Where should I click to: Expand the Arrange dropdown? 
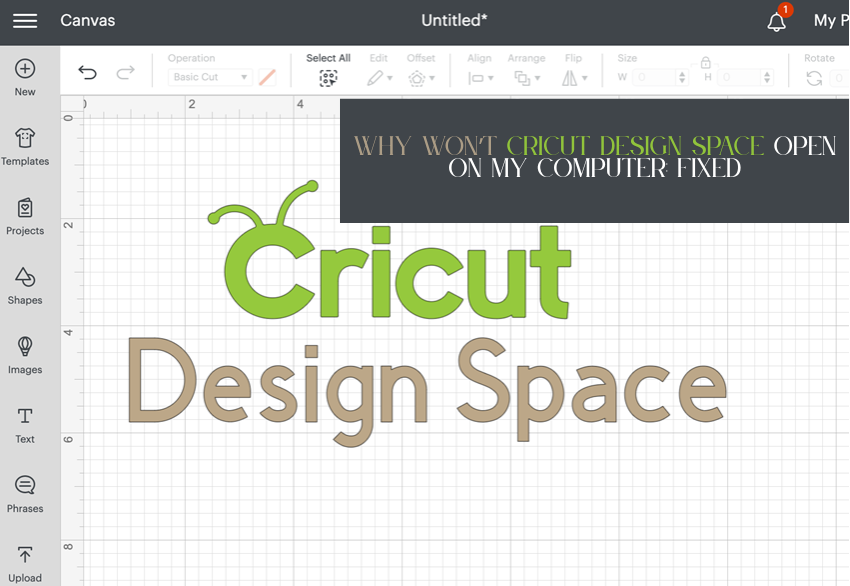pyautogui.click(x=527, y=77)
